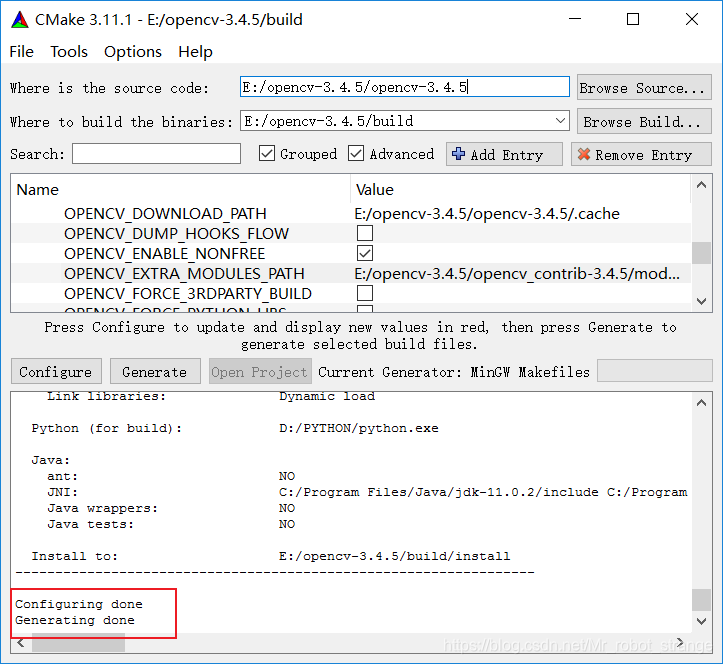Edit the OPENCV_EXTRA_MODULES_PATH value

point(517,273)
